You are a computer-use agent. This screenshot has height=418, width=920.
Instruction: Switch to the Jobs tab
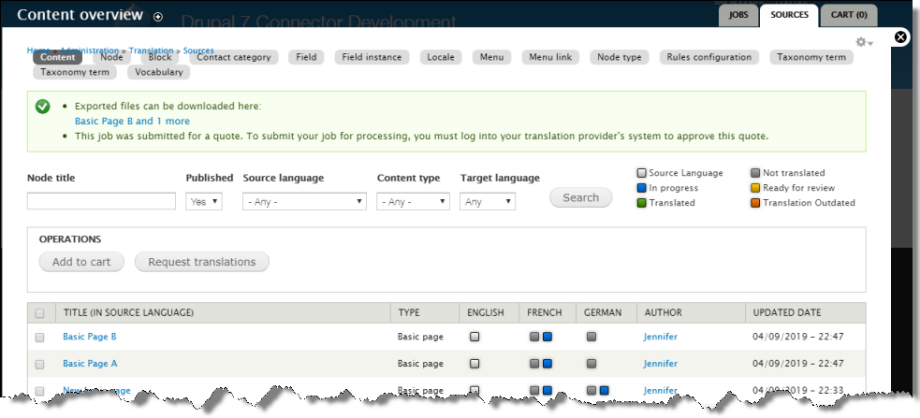[x=738, y=15]
